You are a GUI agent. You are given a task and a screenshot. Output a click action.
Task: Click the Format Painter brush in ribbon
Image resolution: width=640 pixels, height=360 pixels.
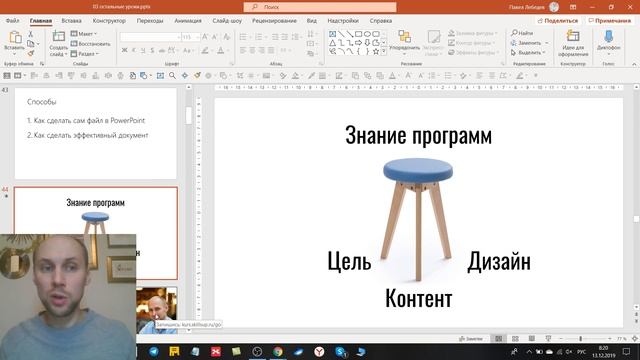(x=31, y=53)
